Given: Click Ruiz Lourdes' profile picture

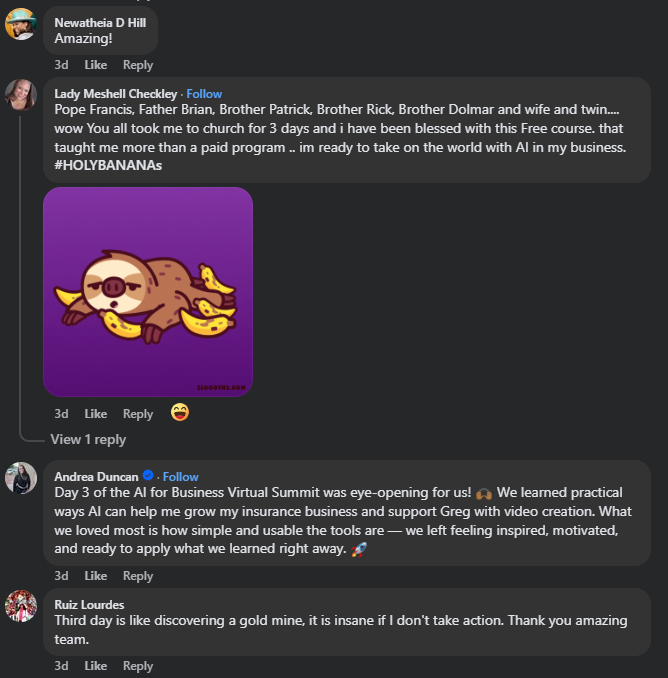Looking at the screenshot, I should [21, 606].
